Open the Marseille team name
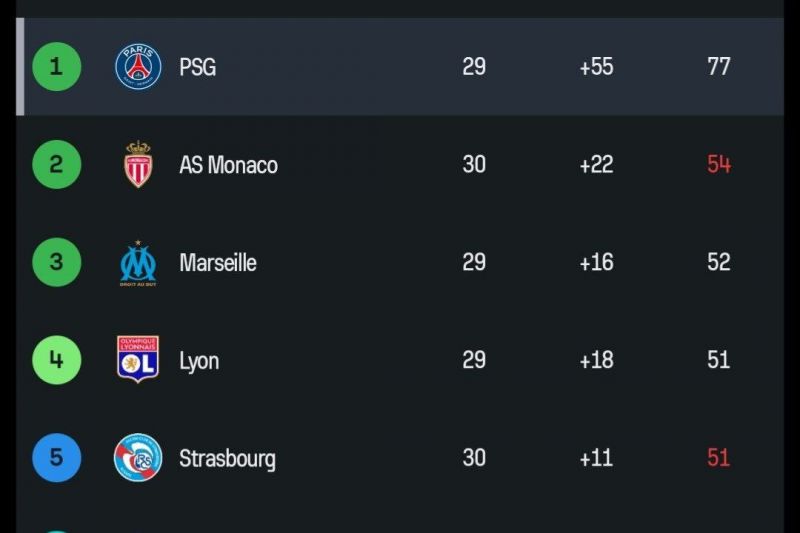Screen dimensions: 800x533 click(218, 263)
